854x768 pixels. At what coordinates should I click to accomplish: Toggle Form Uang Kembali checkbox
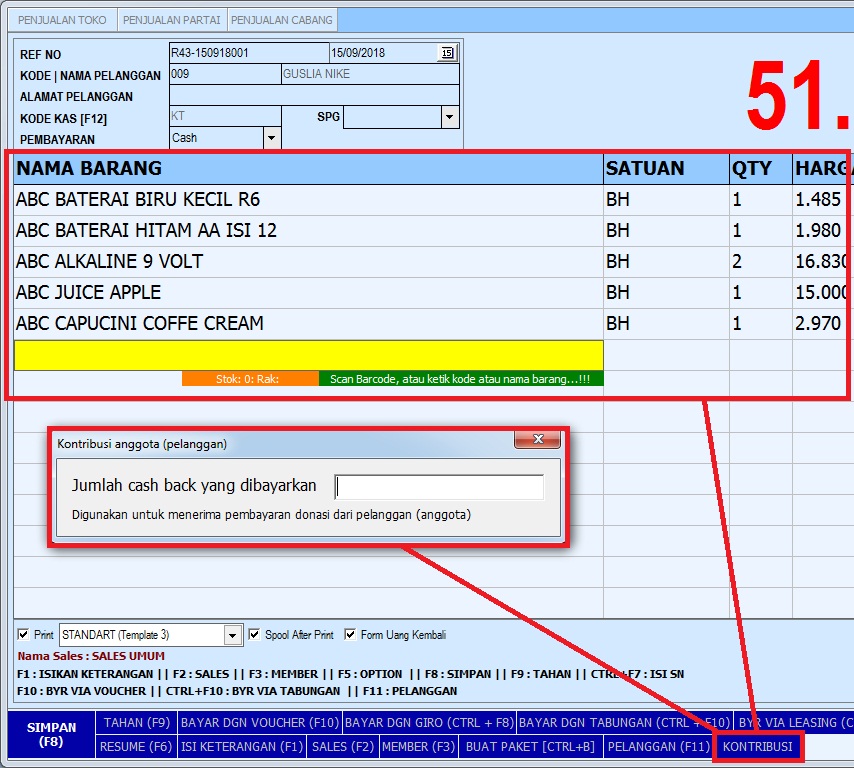(x=350, y=635)
